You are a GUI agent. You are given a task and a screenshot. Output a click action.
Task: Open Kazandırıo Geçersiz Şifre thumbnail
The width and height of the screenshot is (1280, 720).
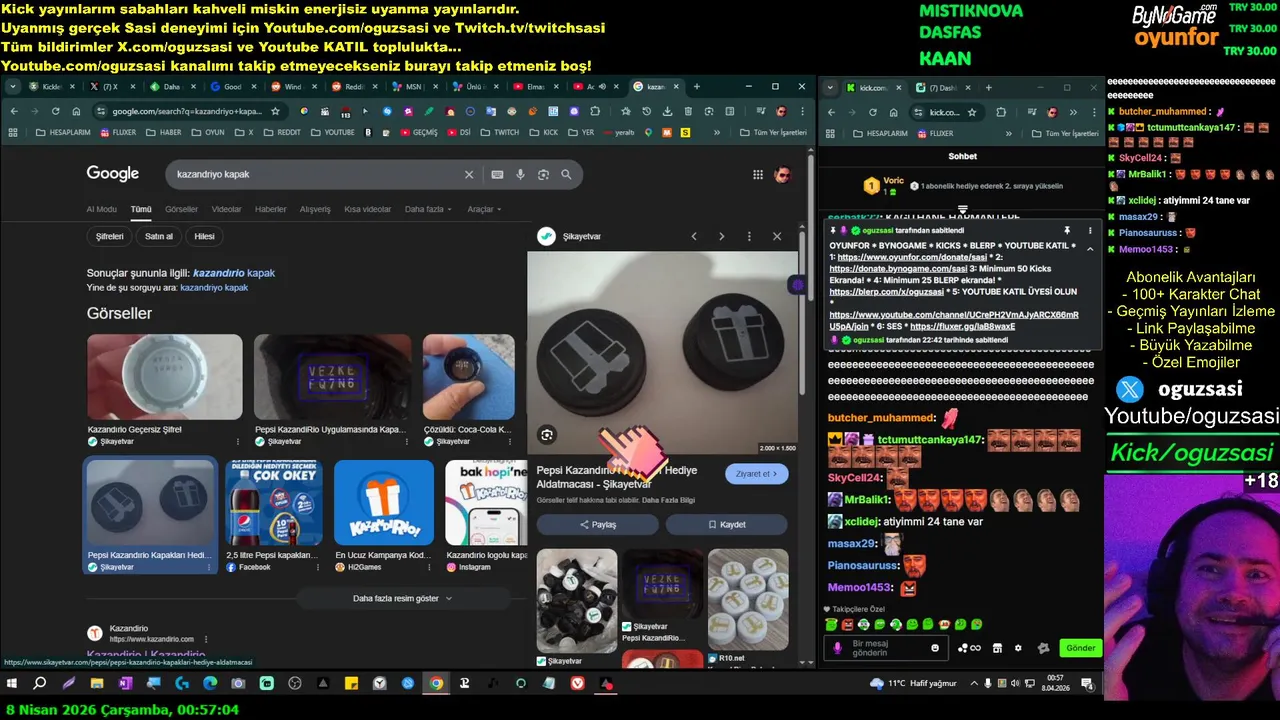(164, 377)
